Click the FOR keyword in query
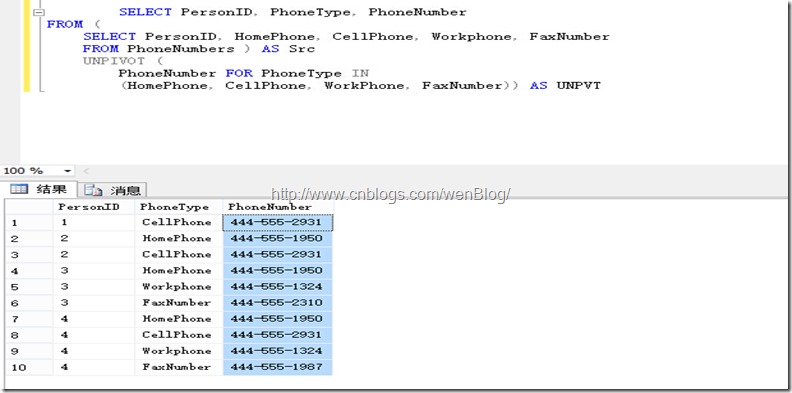Viewport: 792px width, 393px height. [x=239, y=74]
